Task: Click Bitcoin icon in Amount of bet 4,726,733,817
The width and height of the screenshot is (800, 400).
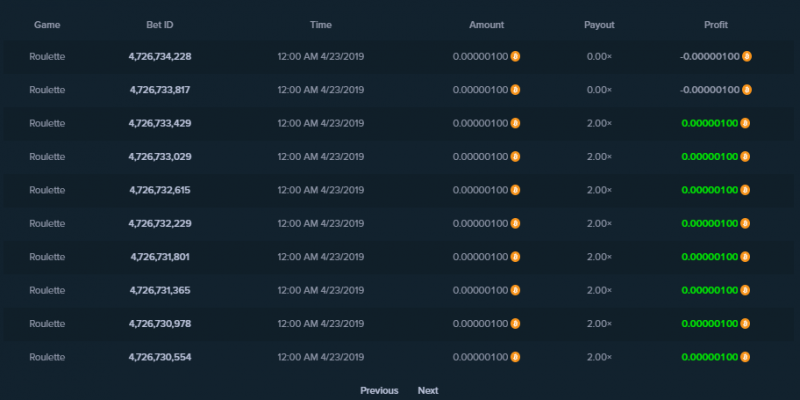Action: (515, 90)
